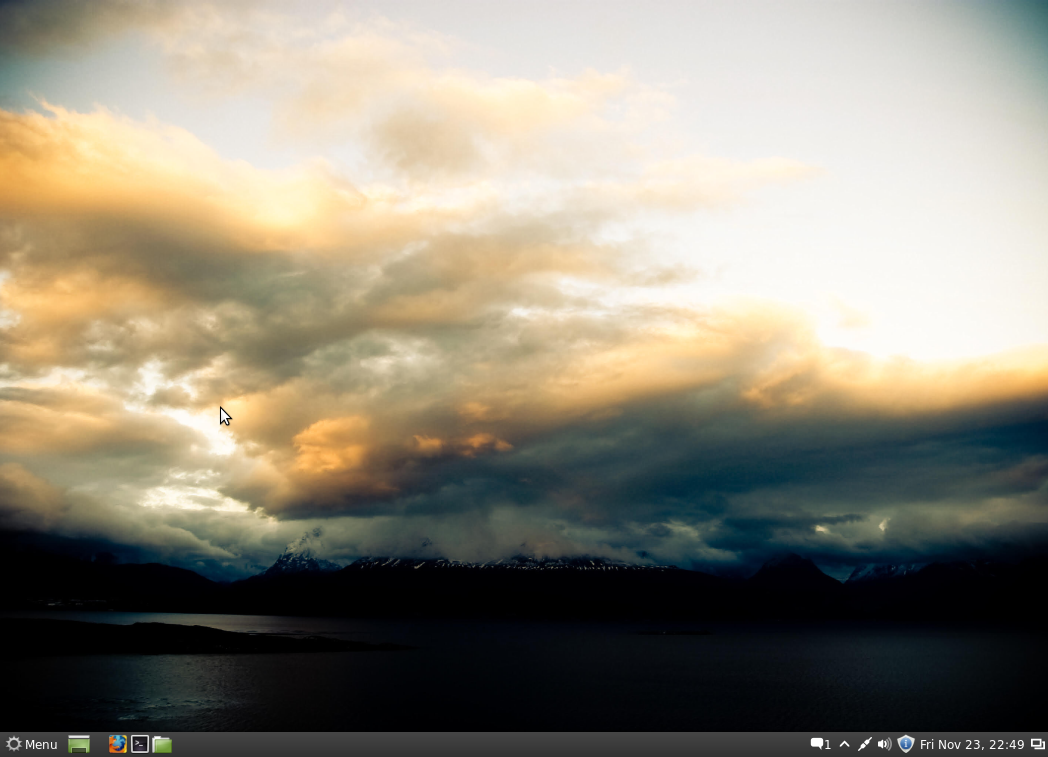Open Update Manager via the shield tray icon
Viewport: 1048px width, 757px height.
(x=905, y=744)
